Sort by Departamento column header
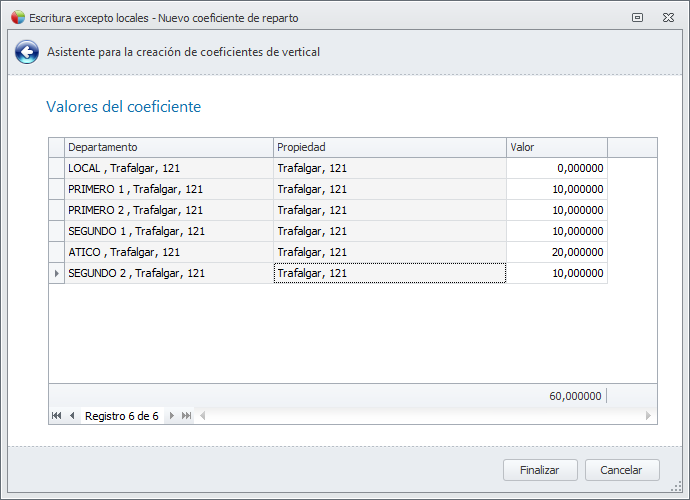Screen dimensions: 690x500 tap(168, 147)
